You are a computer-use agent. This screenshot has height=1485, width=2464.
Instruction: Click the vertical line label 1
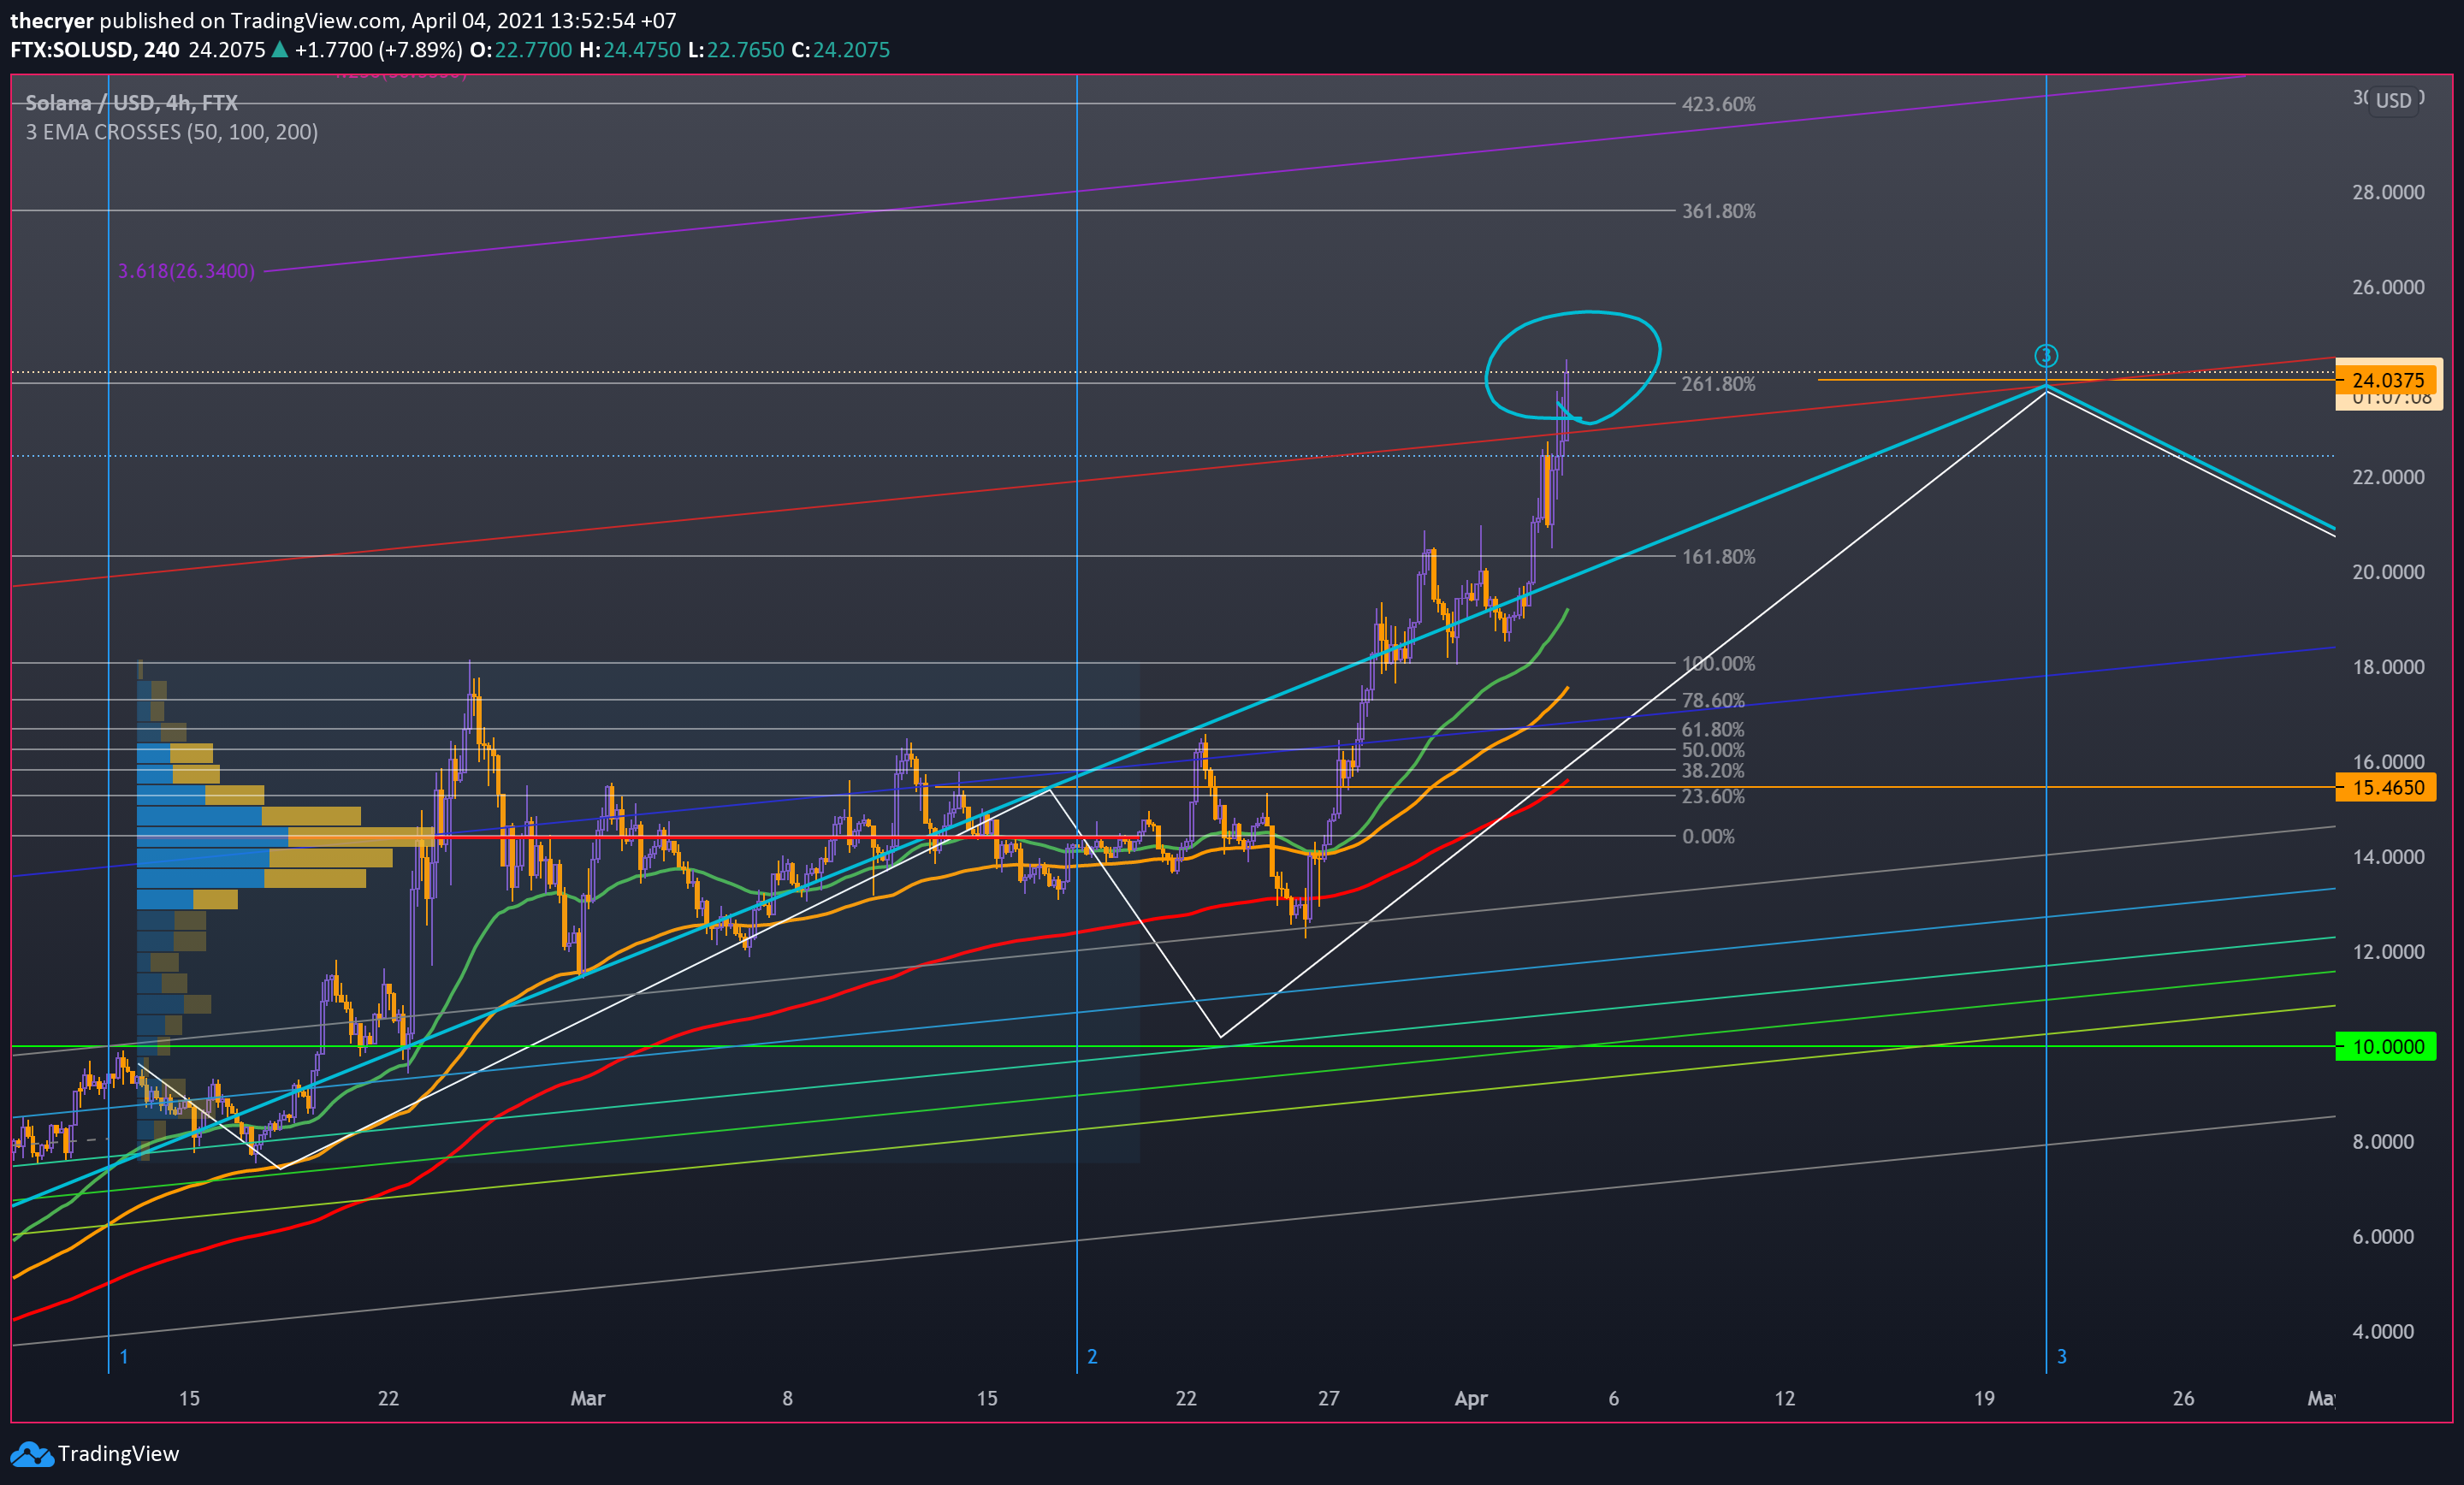tap(124, 1357)
